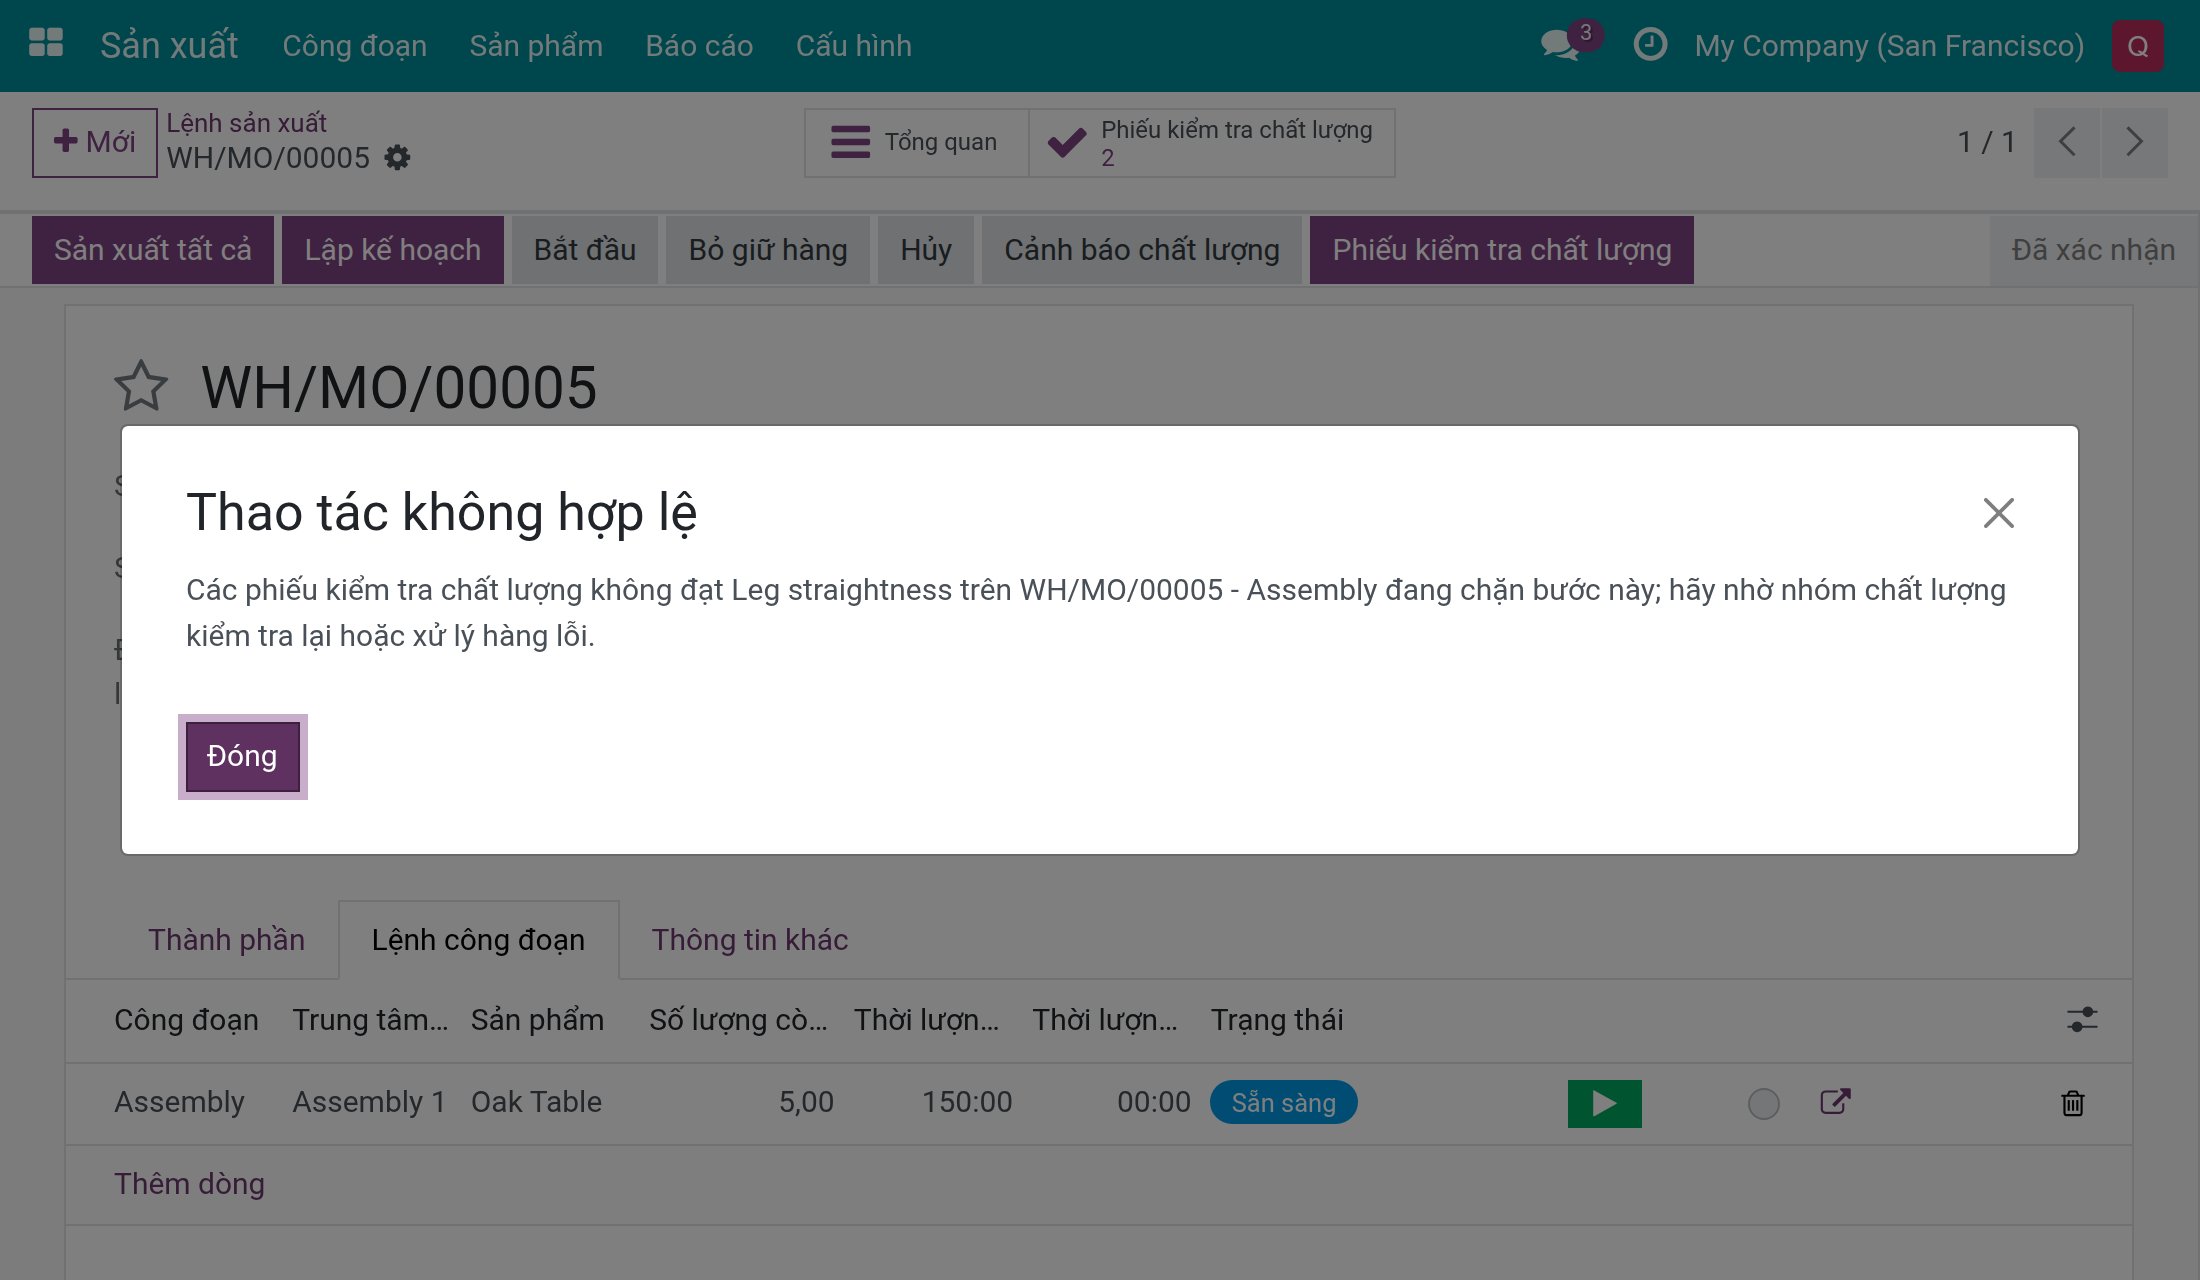Click the Đóng button in dialog
The height and width of the screenshot is (1280, 2200).
242,756
